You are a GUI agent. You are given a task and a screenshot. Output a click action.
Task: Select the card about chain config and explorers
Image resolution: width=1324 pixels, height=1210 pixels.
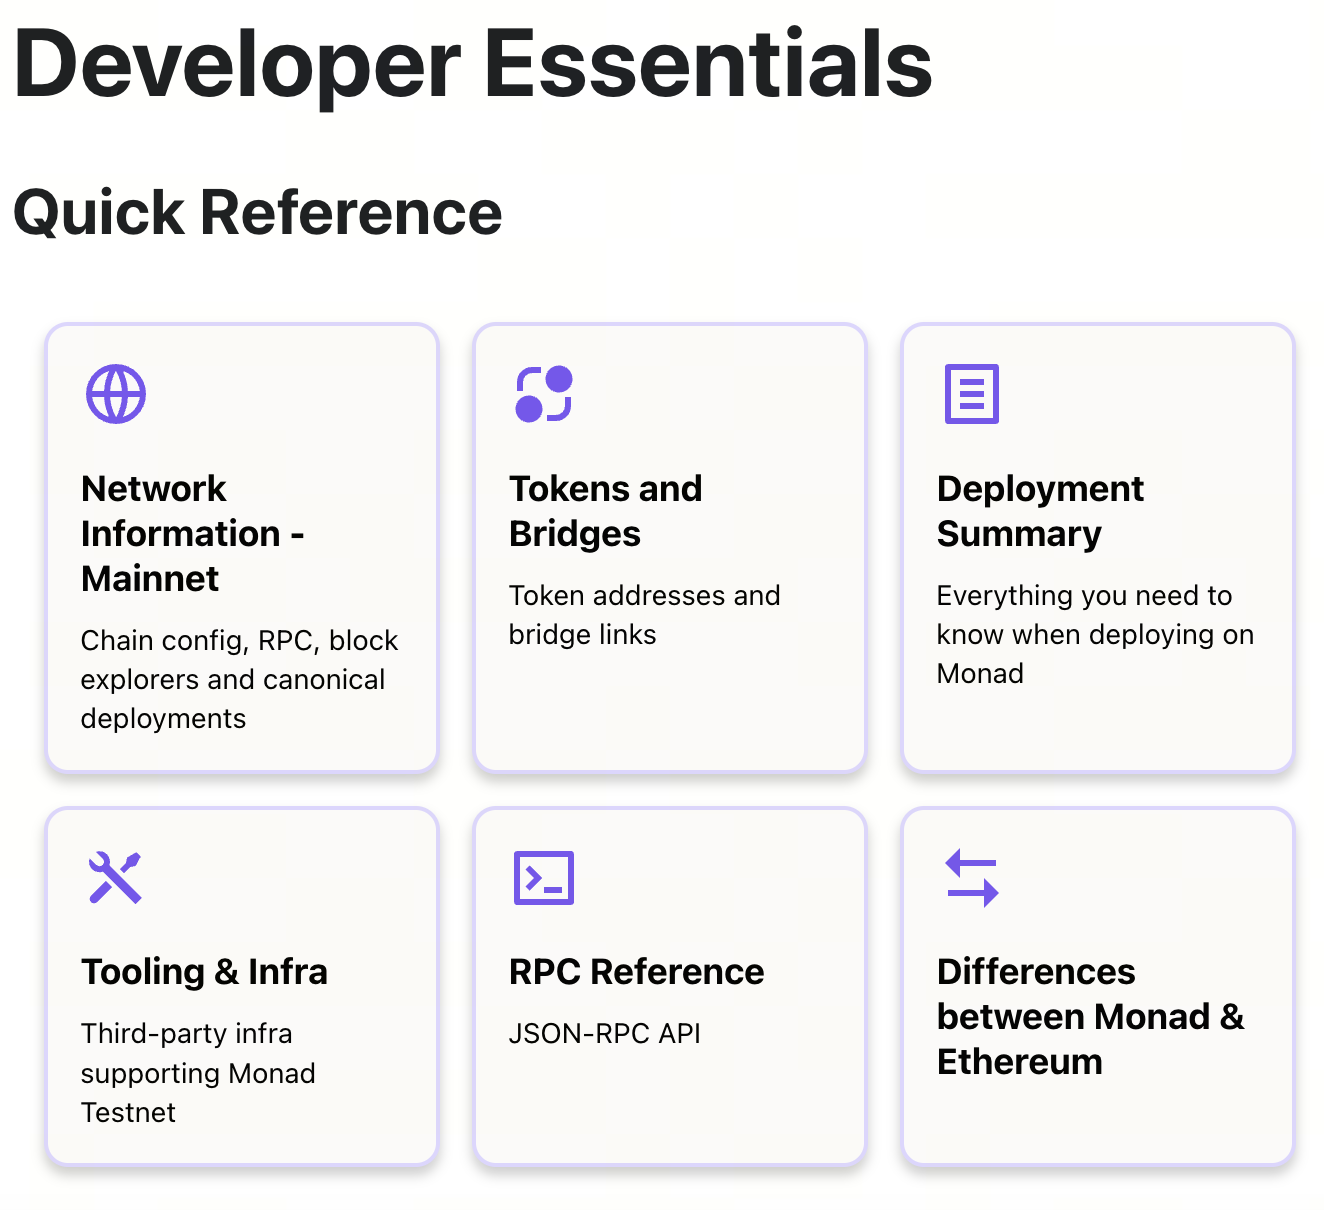[x=240, y=548]
